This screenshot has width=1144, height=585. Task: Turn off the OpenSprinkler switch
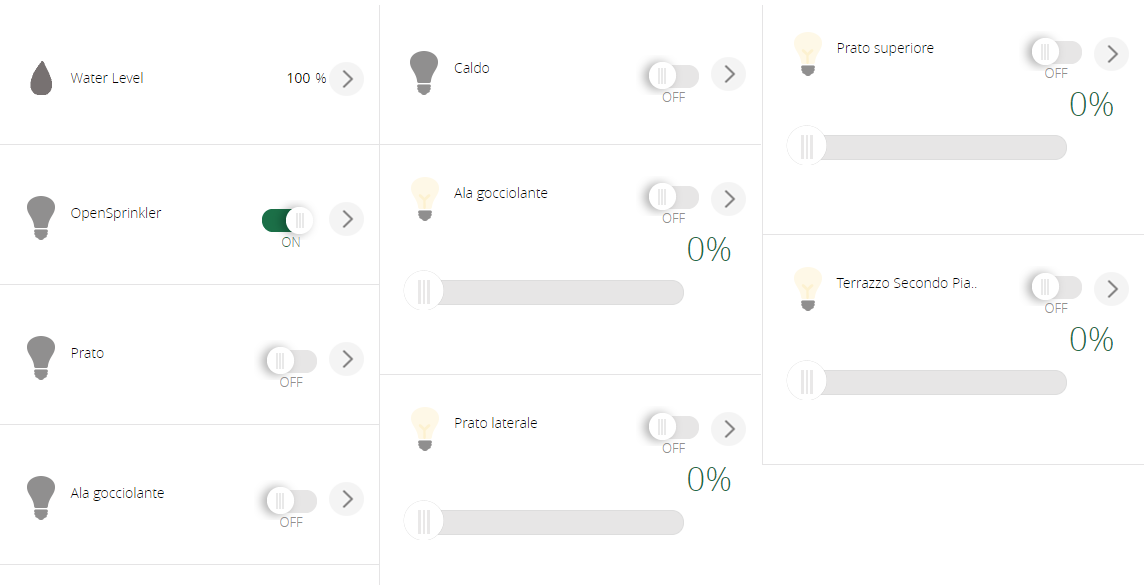(x=287, y=220)
